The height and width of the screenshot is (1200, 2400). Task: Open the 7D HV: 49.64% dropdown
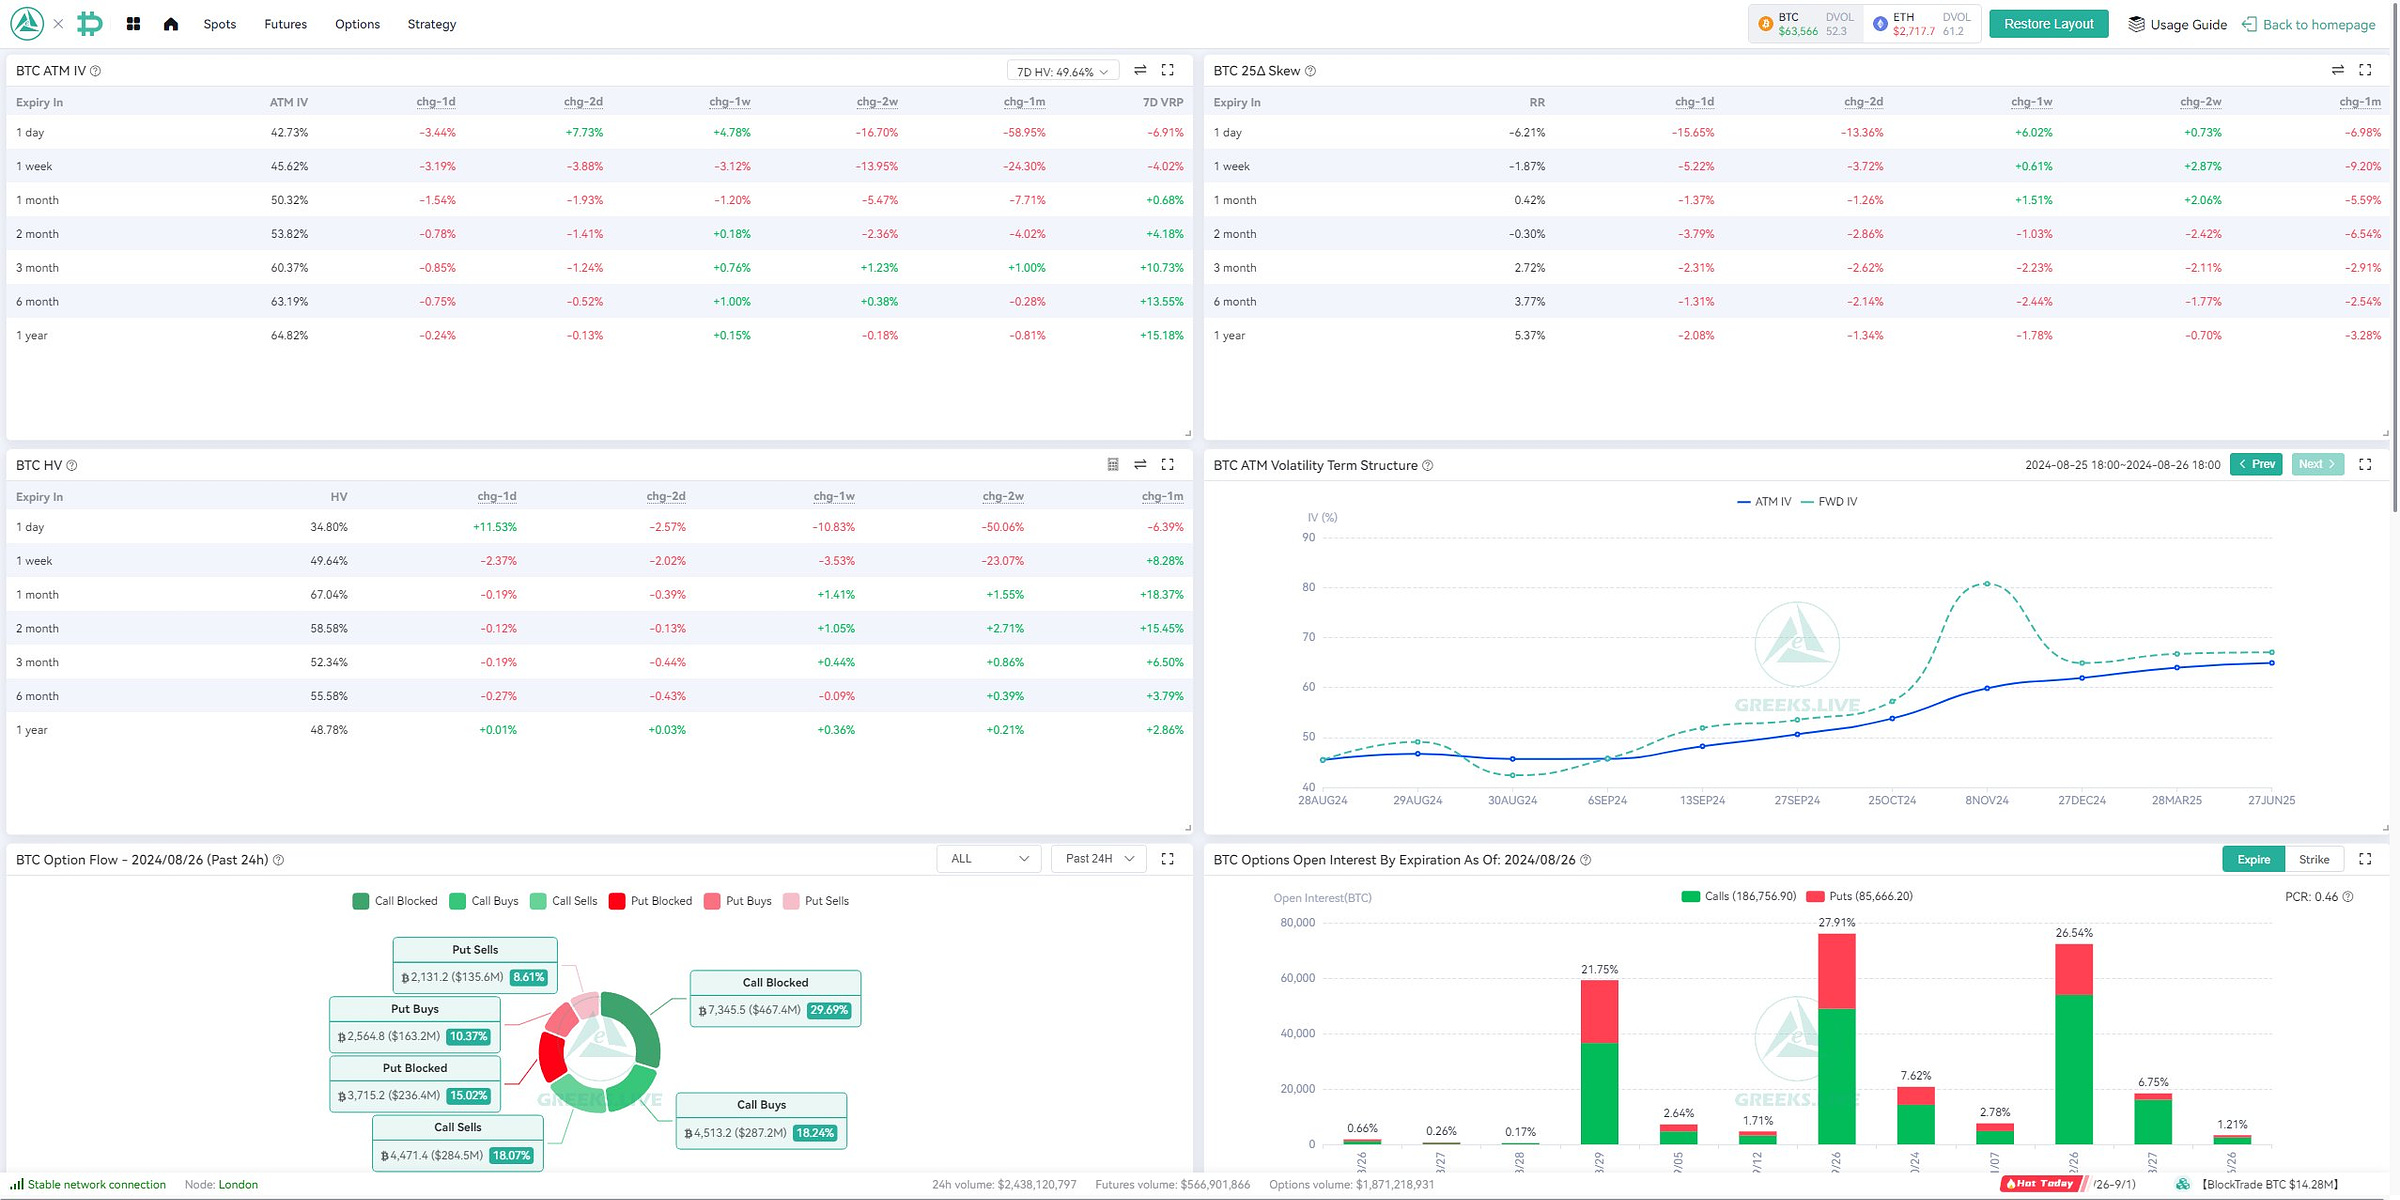pyautogui.click(x=1062, y=71)
